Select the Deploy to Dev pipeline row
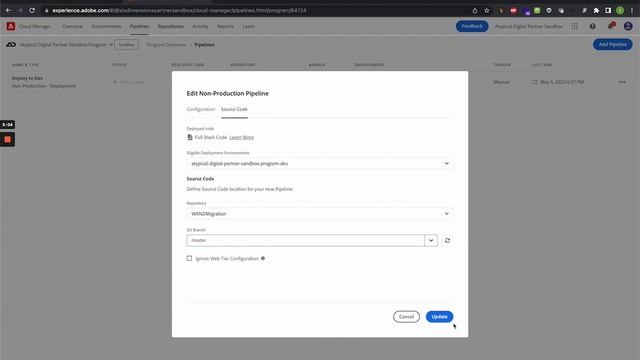Image resolution: width=640 pixels, height=360 pixels. click(x=320, y=82)
